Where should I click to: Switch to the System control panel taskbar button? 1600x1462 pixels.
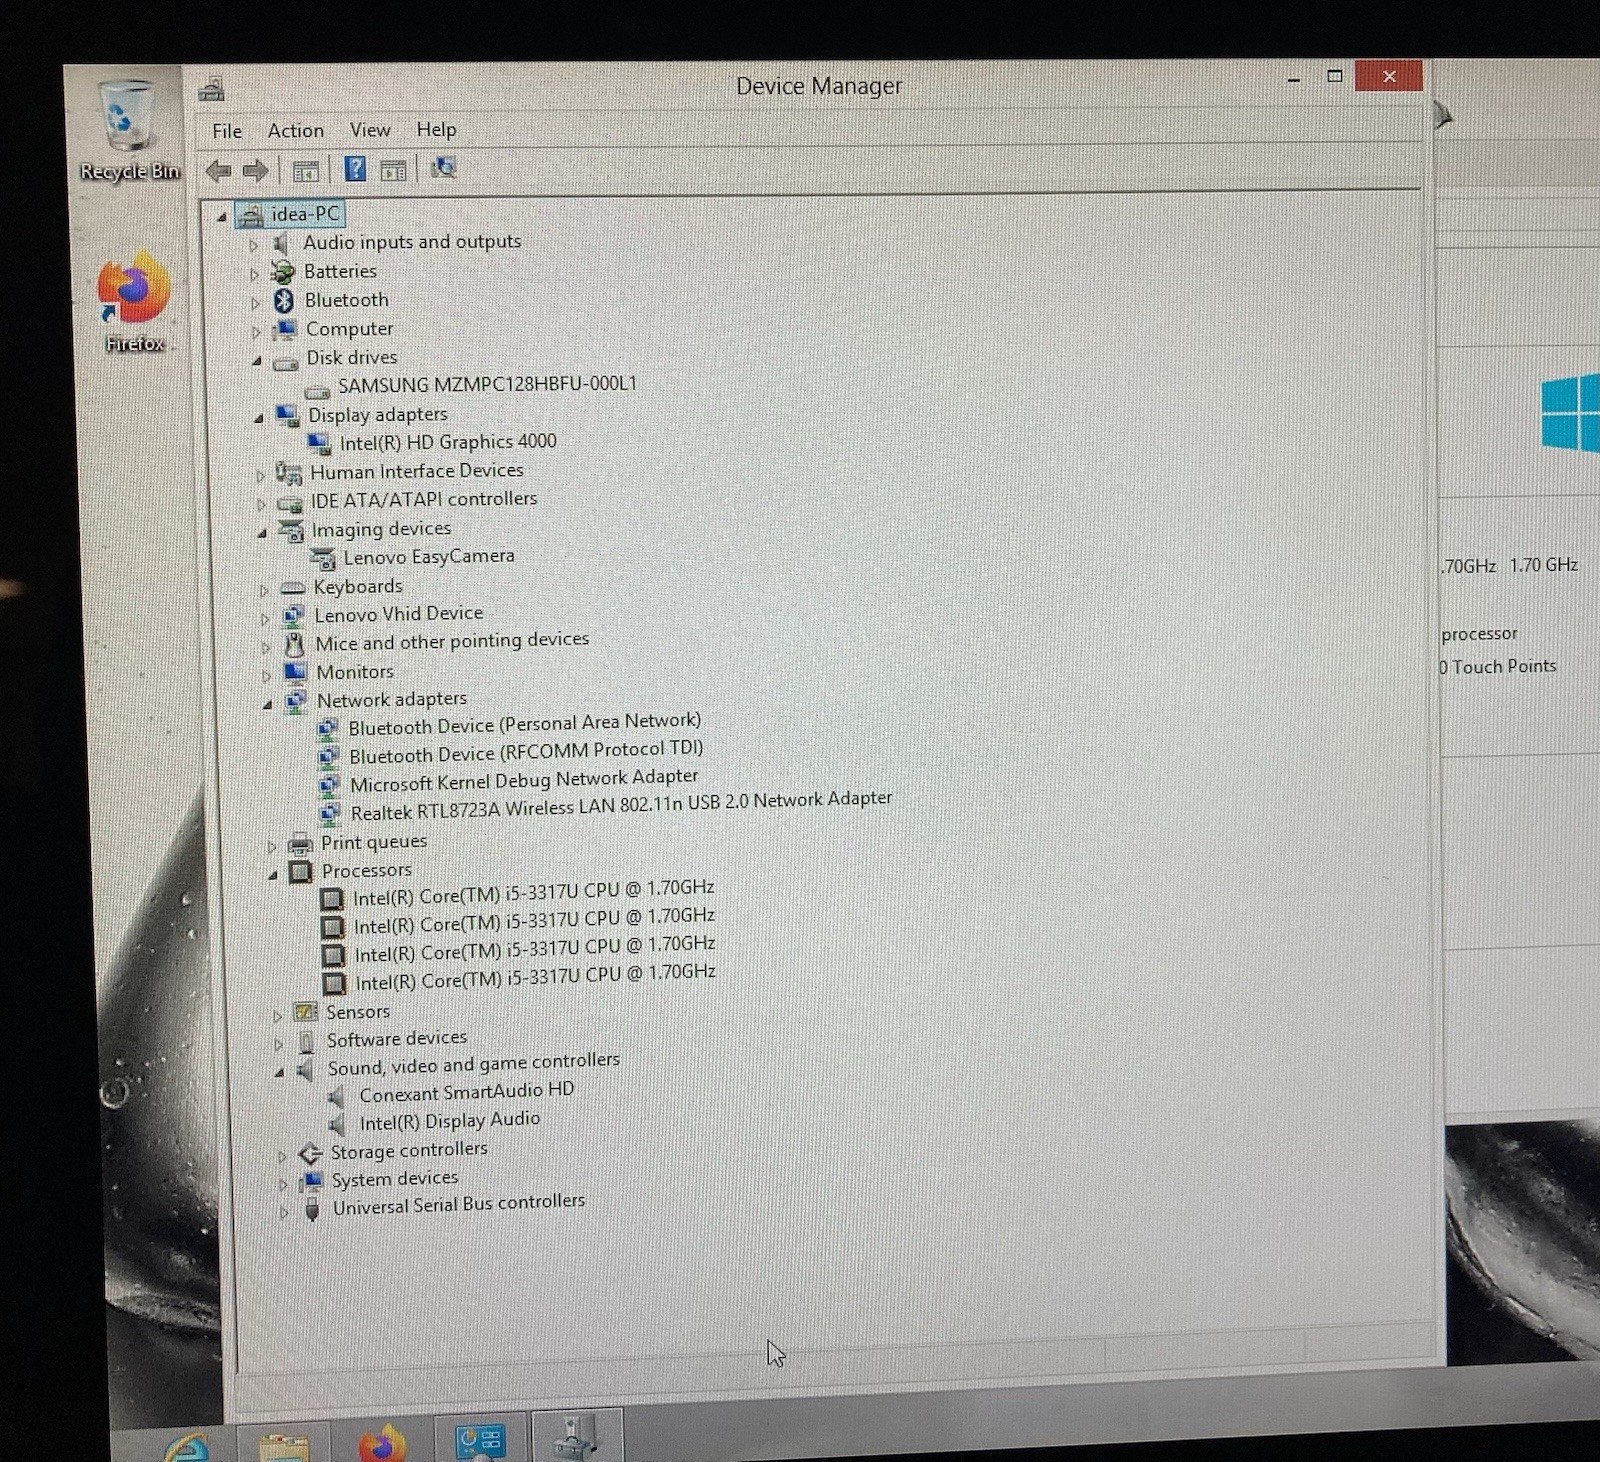[480, 1437]
